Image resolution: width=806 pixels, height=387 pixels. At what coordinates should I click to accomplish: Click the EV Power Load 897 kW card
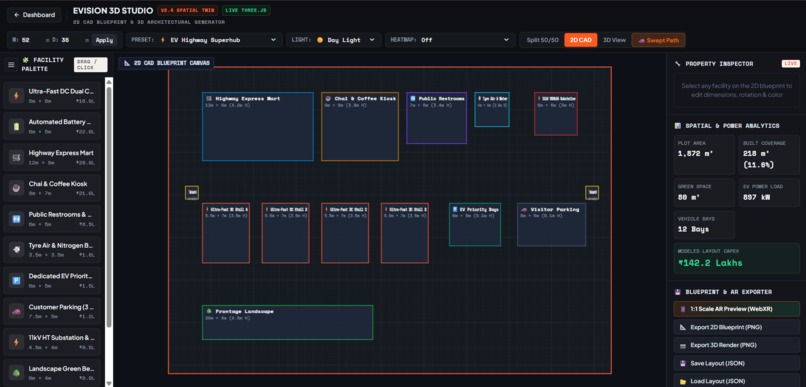769,193
